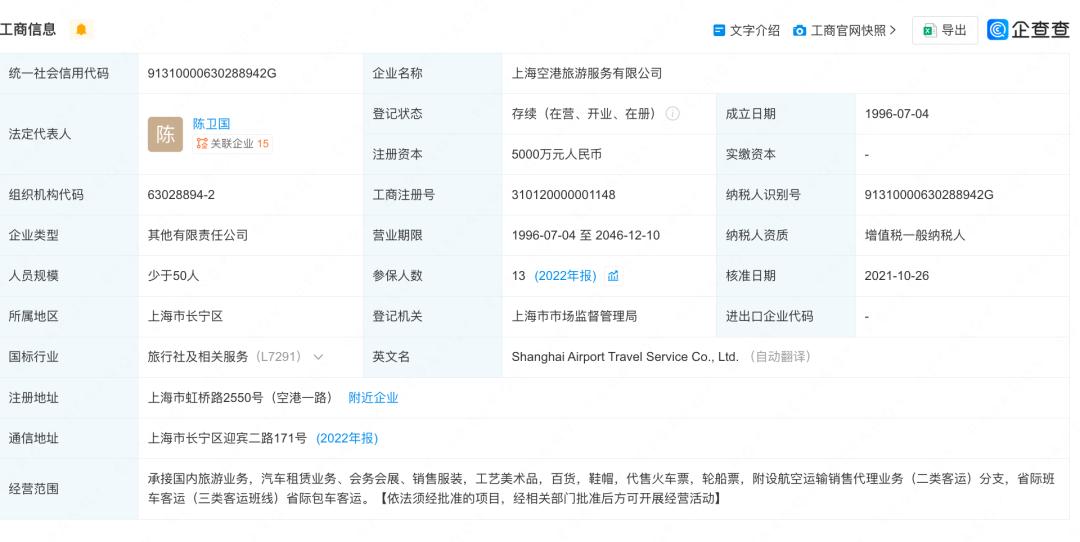
Task: Click the establishment date 1996-07-04
Action: tap(897, 114)
